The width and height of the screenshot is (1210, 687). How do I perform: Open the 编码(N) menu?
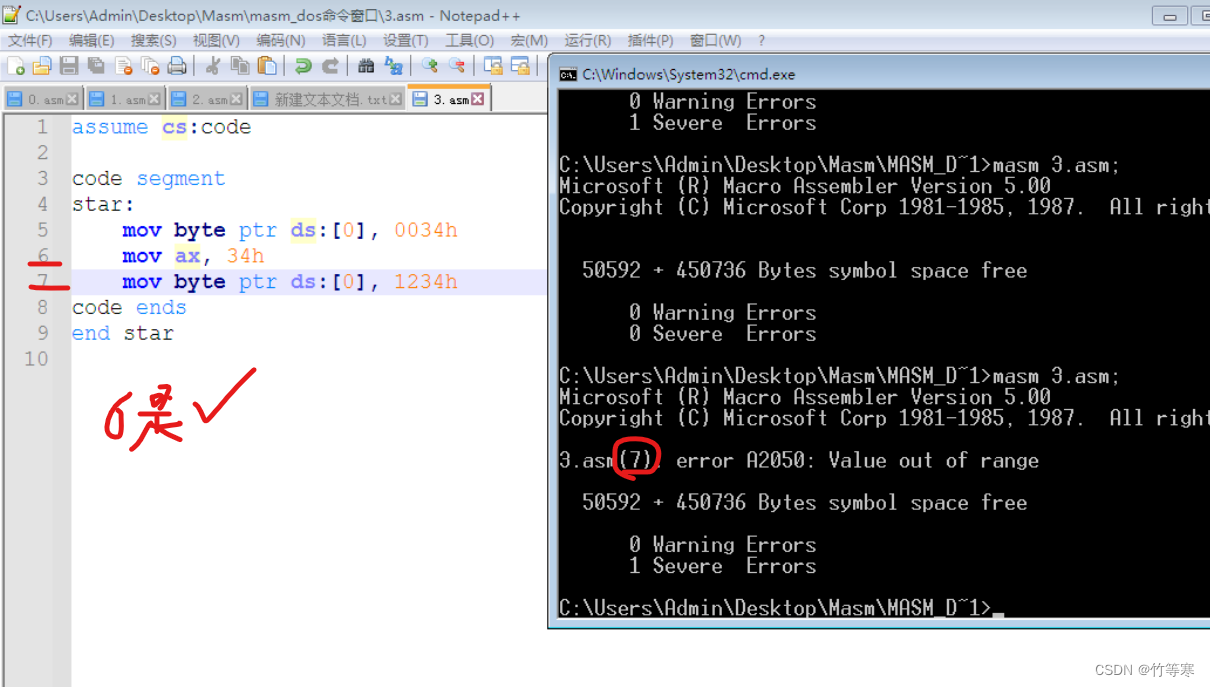280,40
